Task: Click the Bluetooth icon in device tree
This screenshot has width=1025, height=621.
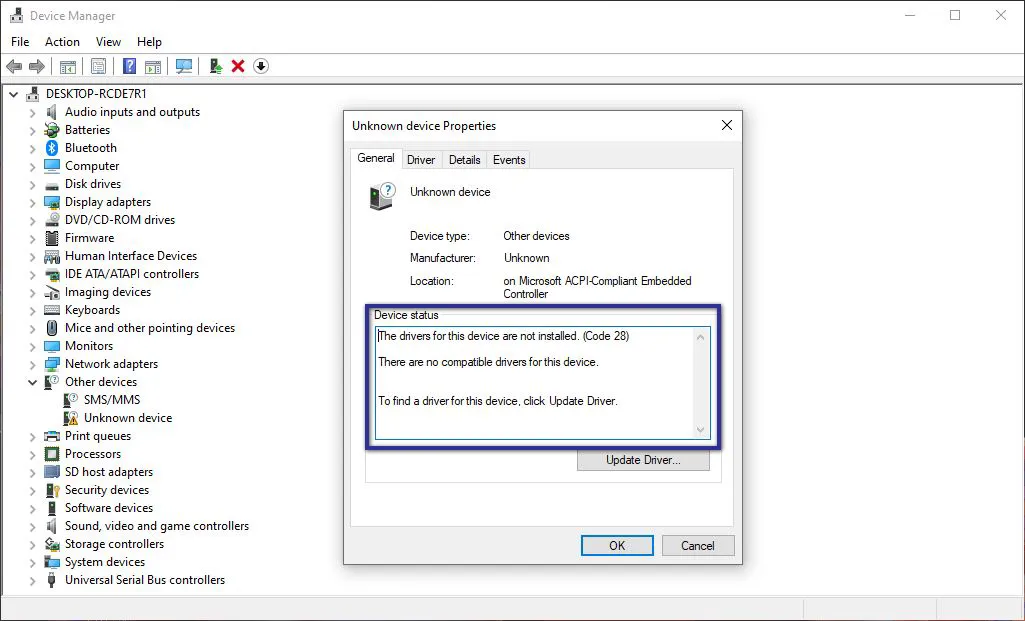Action: [53, 148]
